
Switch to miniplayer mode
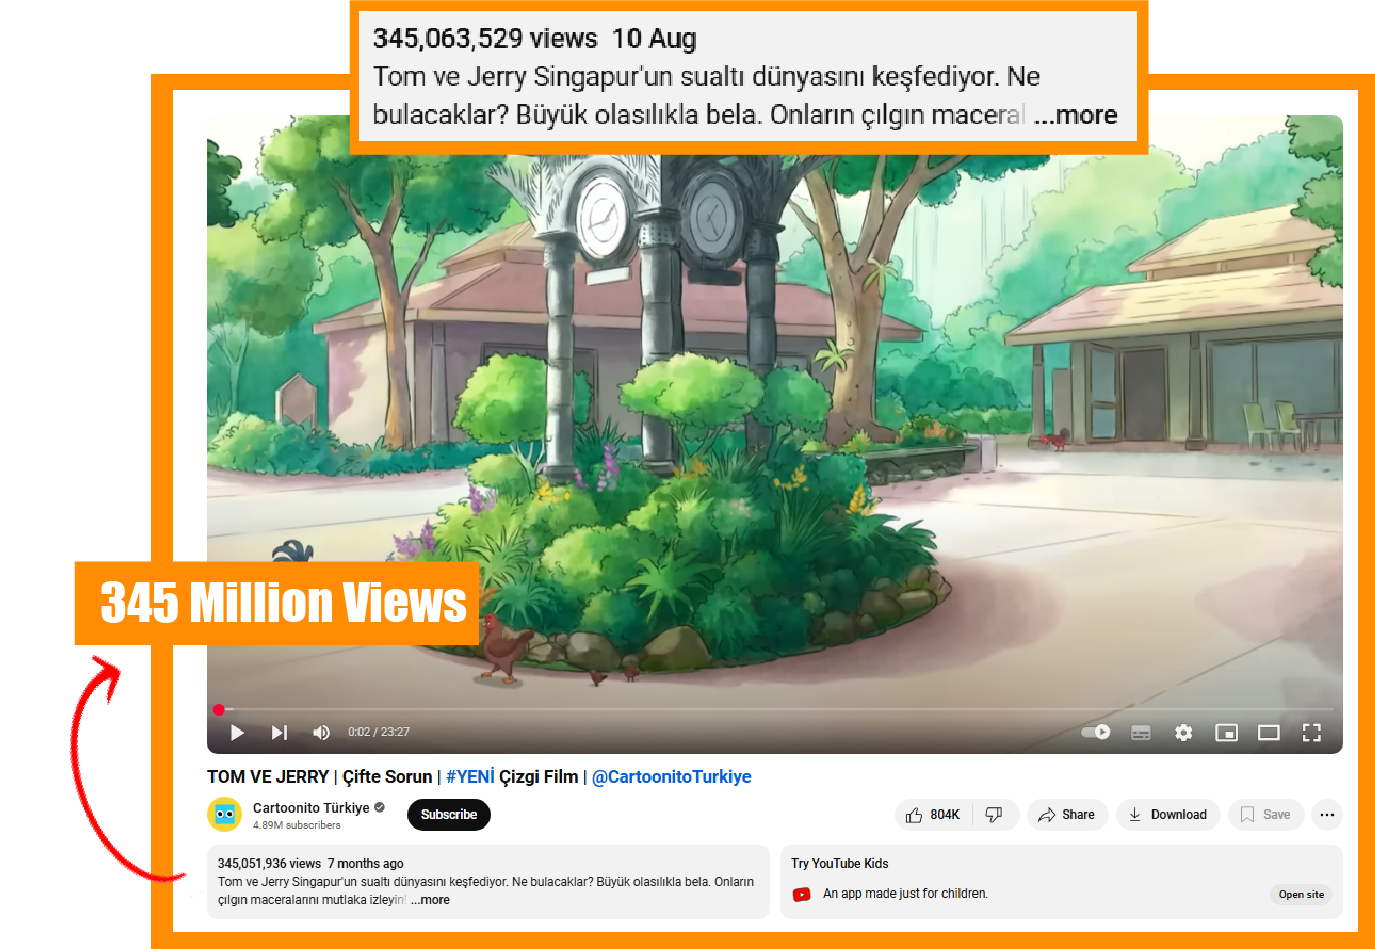coord(1226,733)
